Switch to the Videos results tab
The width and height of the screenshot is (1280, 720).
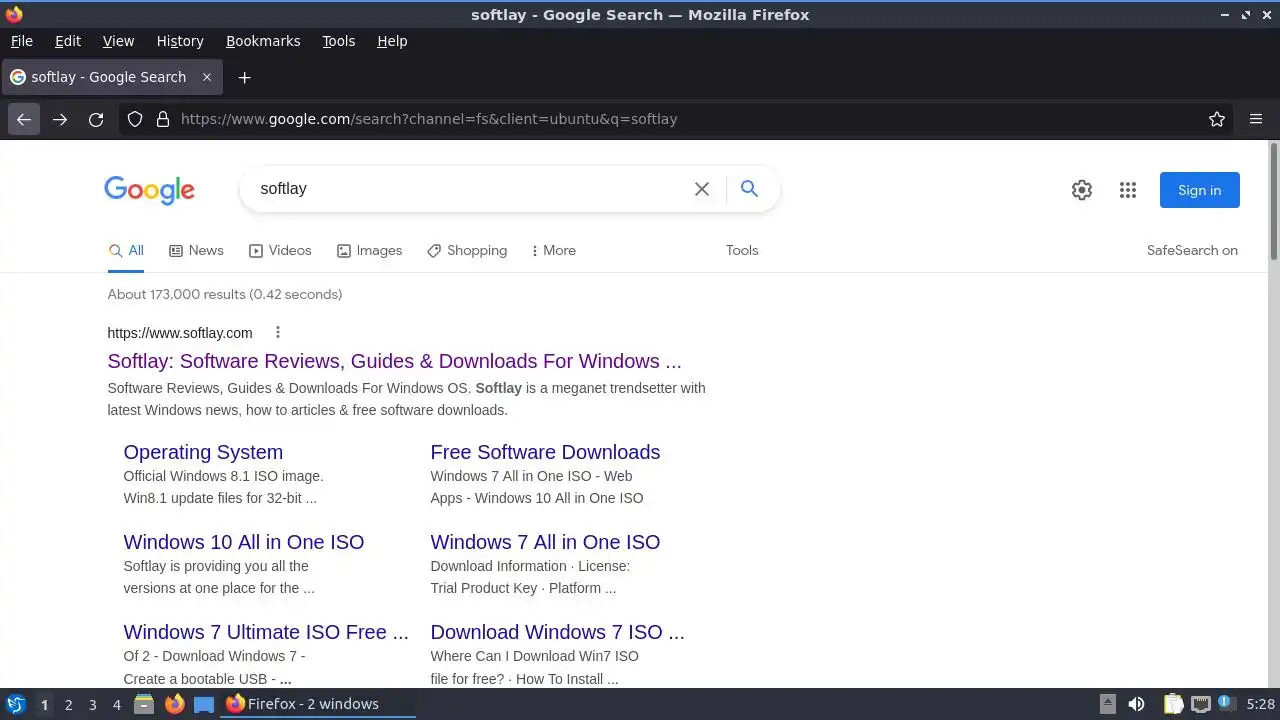(280, 251)
